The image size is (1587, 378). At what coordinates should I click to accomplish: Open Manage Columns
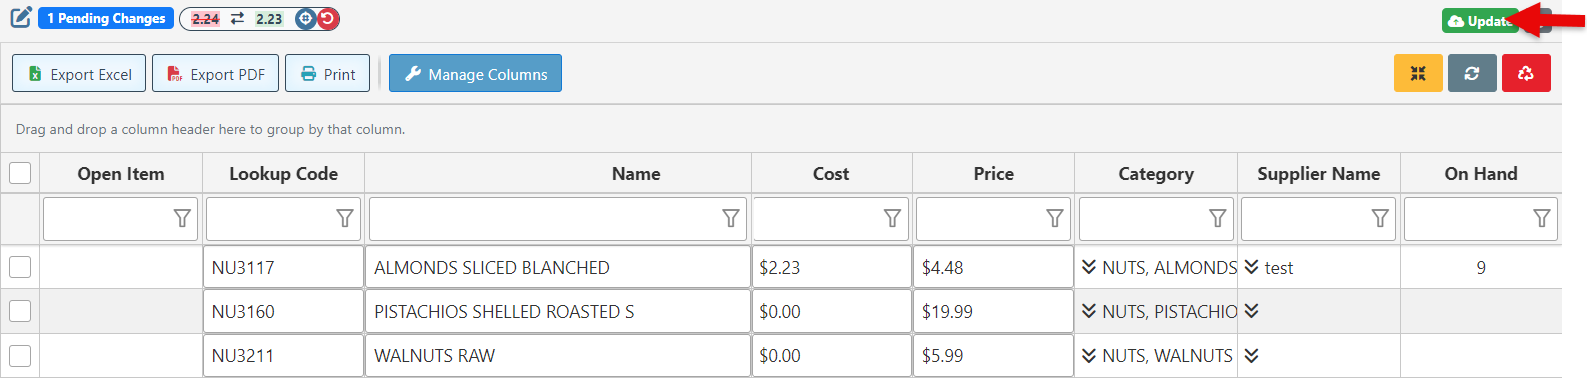[475, 73]
